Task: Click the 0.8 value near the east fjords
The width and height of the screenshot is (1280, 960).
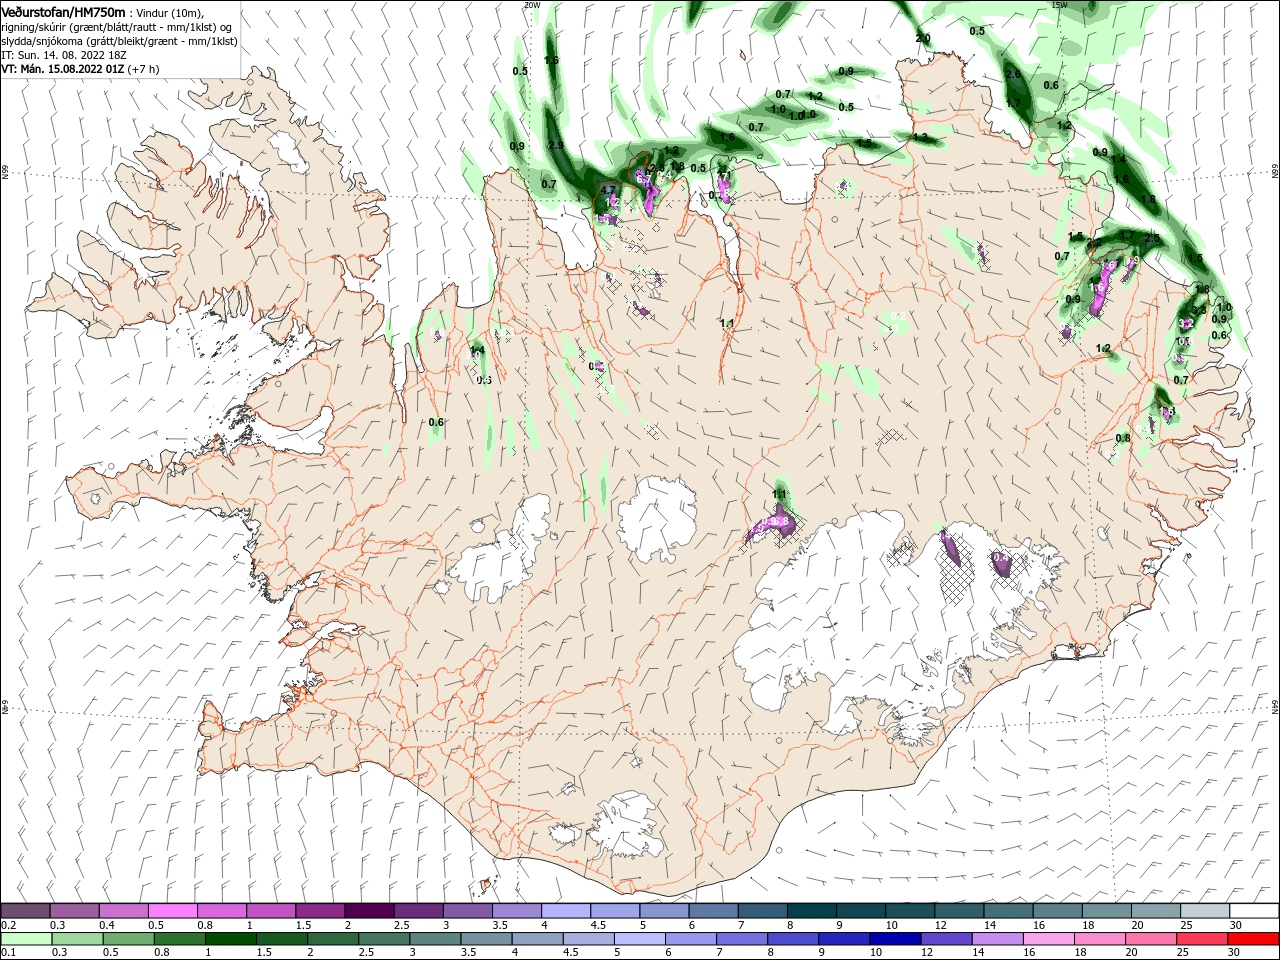Action: coord(1123,438)
